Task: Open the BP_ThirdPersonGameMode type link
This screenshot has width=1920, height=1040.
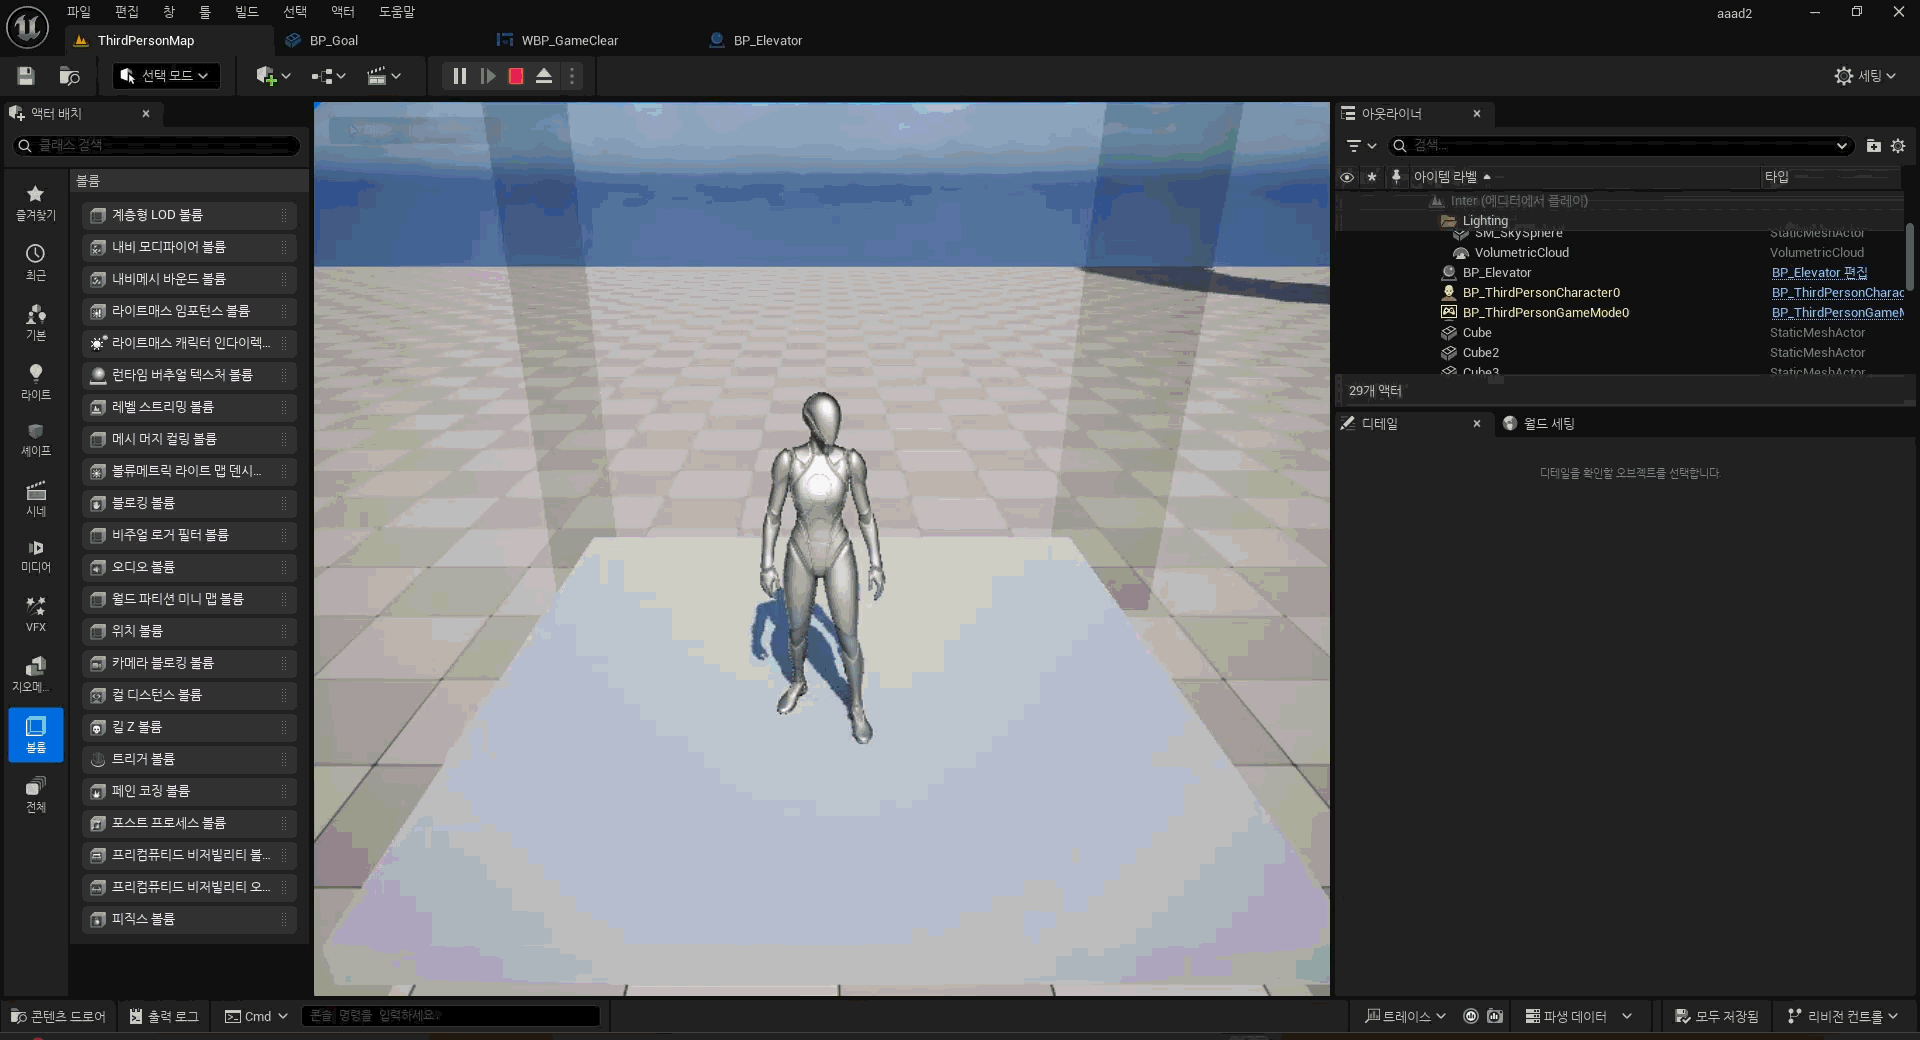Action: [1837, 313]
